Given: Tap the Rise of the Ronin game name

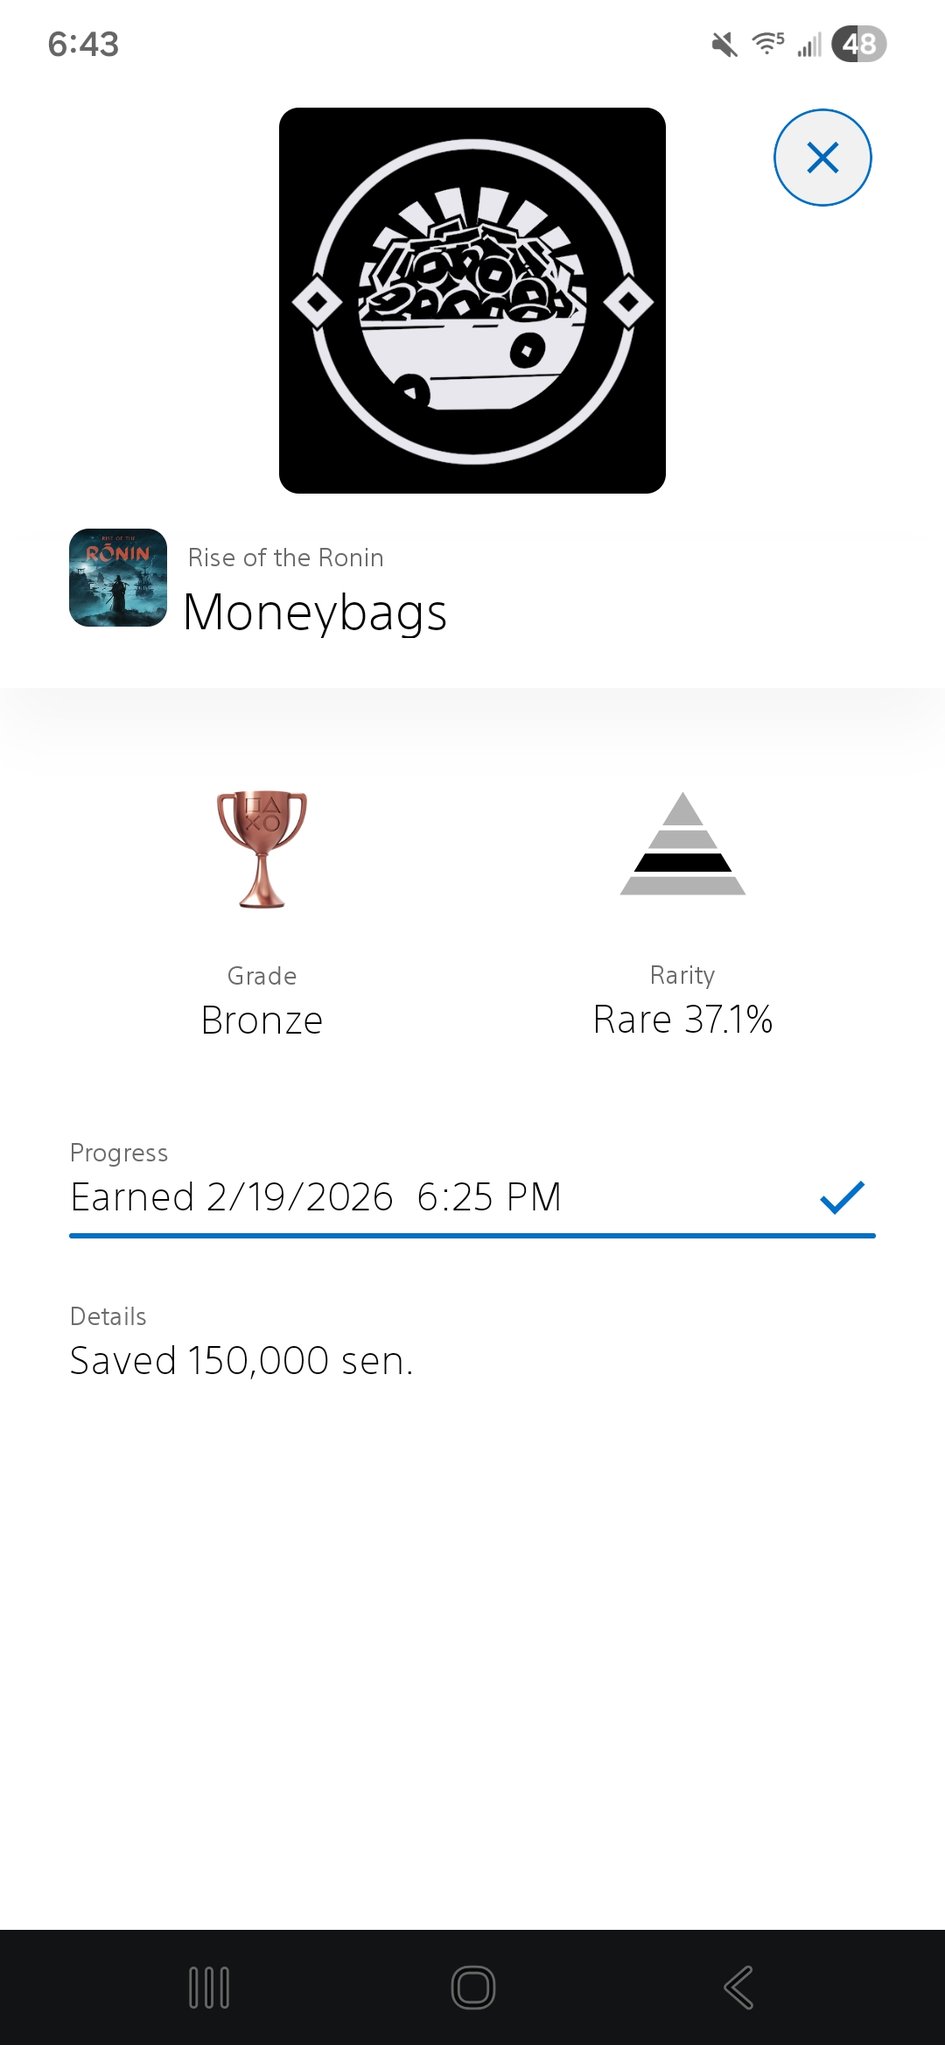Looking at the screenshot, I should [286, 558].
